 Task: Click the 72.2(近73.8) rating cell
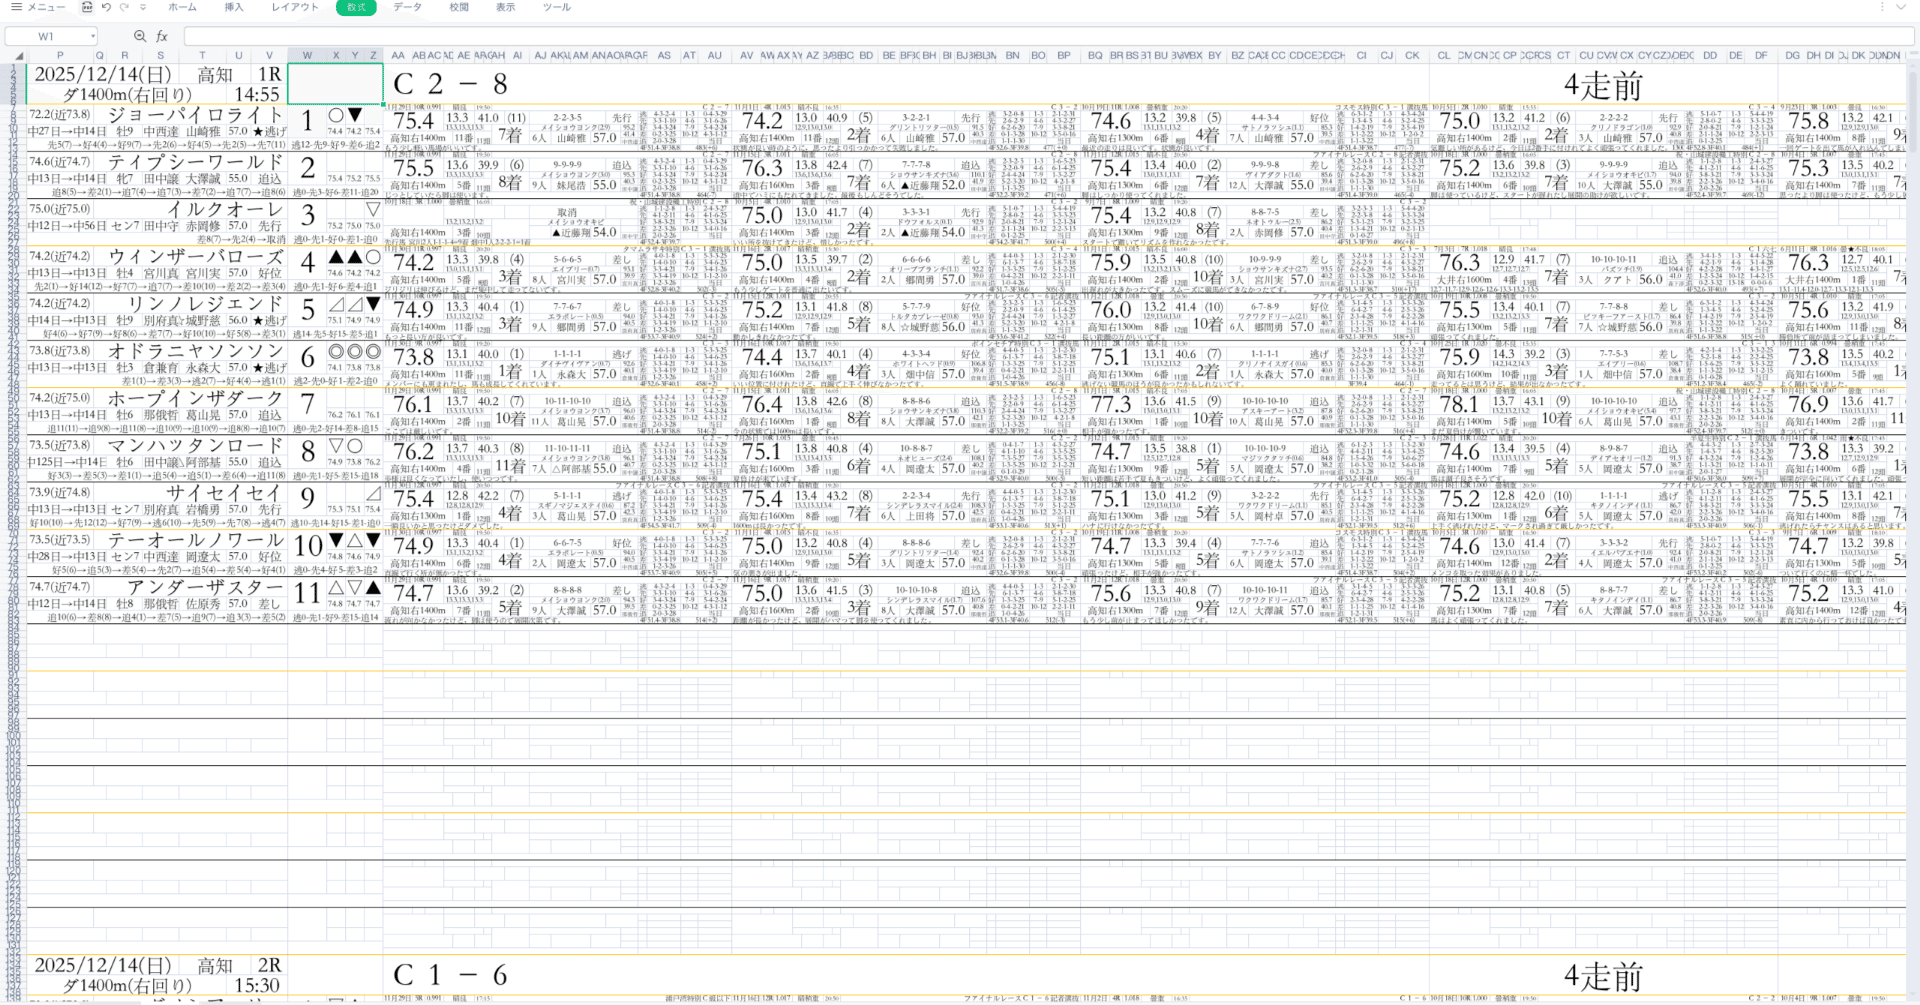click(x=59, y=115)
